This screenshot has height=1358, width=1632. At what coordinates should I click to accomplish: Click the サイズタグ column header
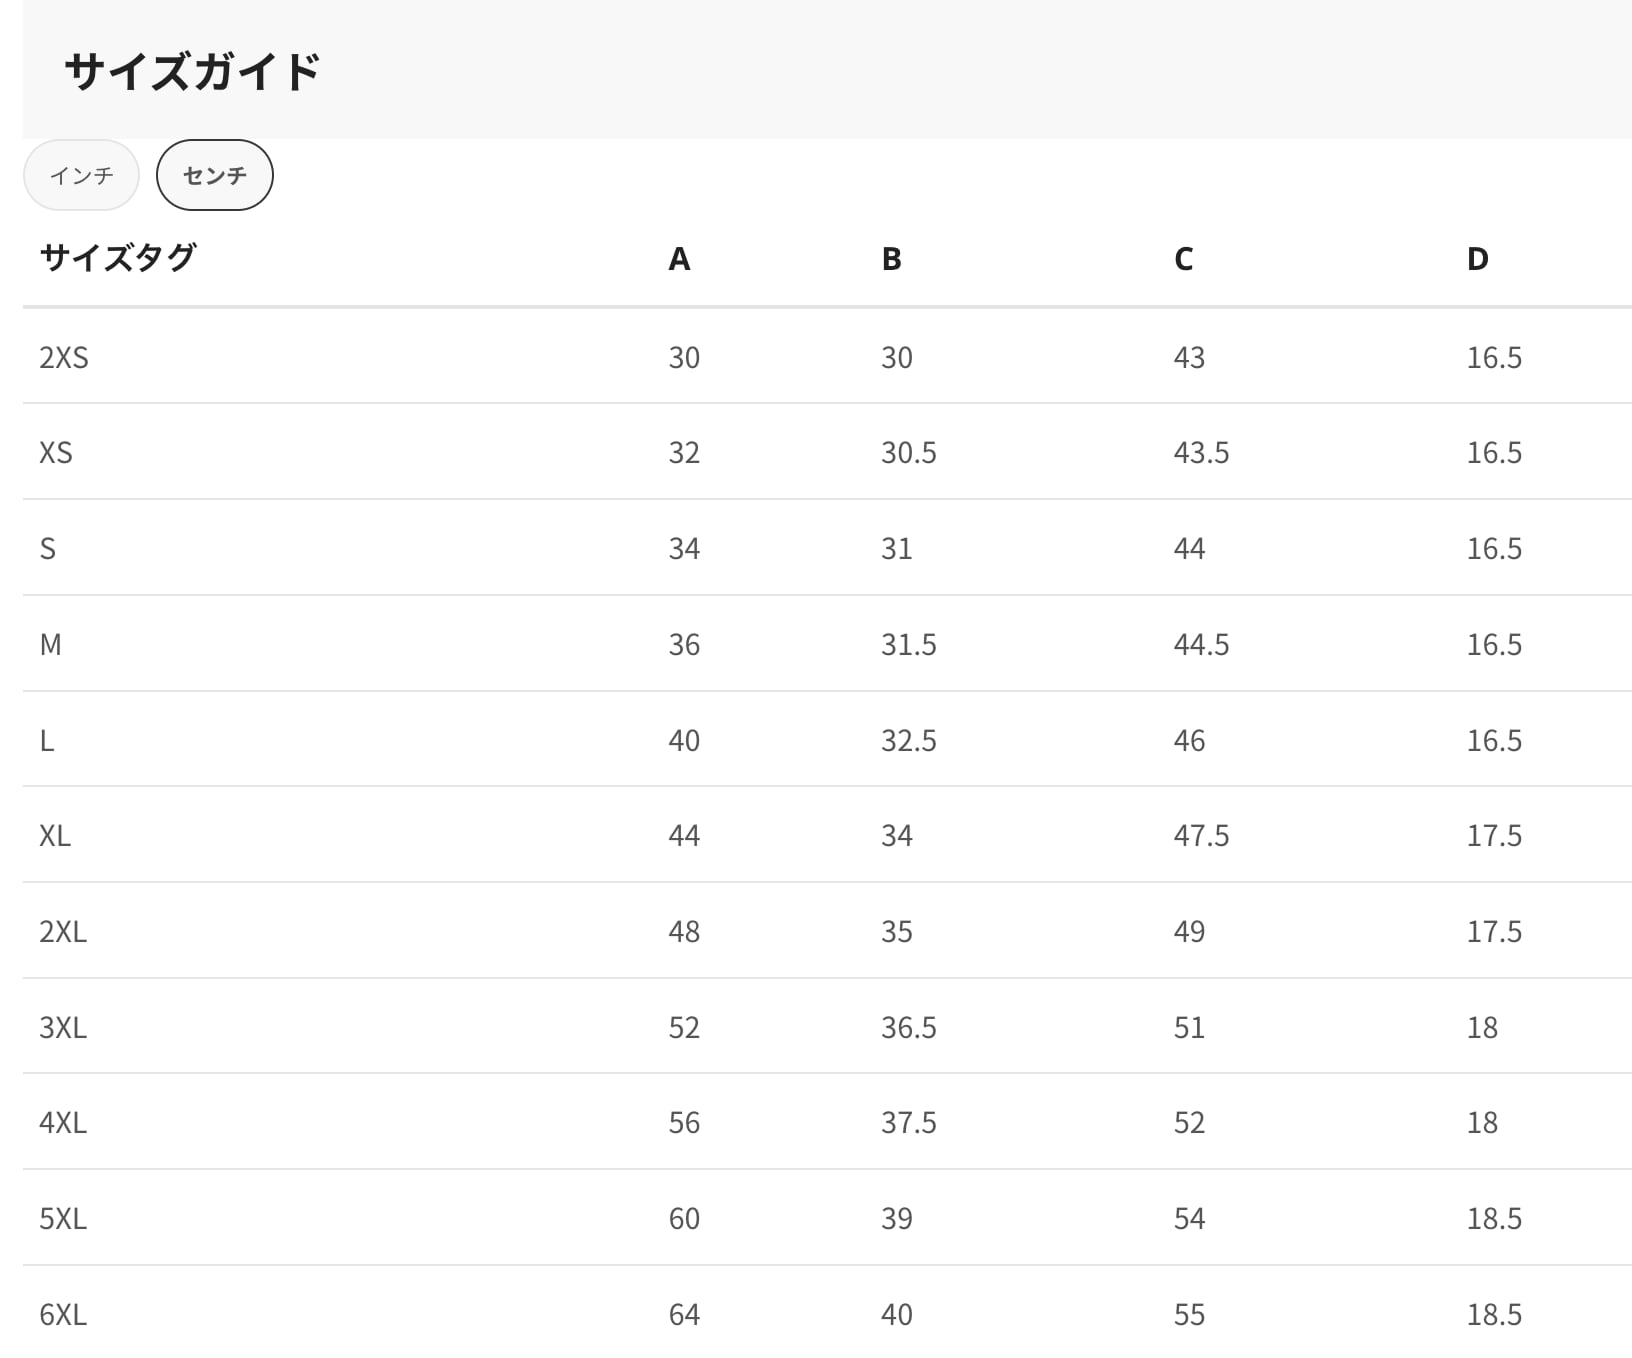(x=118, y=258)
